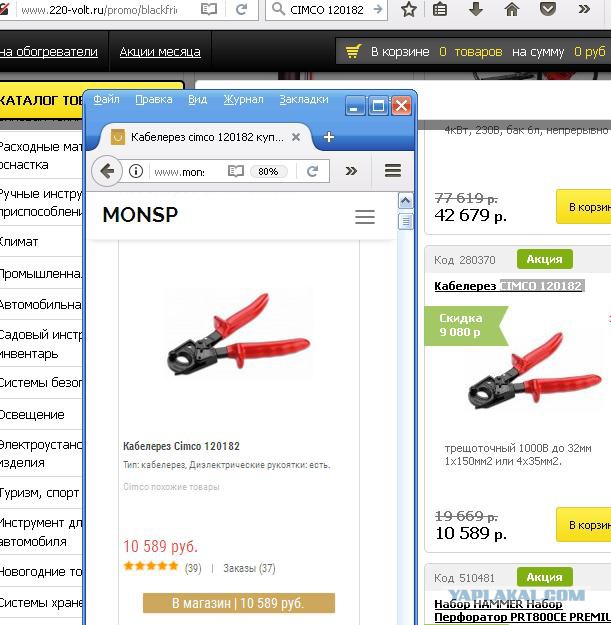Click the scrollbar up arrow in front browser

(x=405, y=200)
